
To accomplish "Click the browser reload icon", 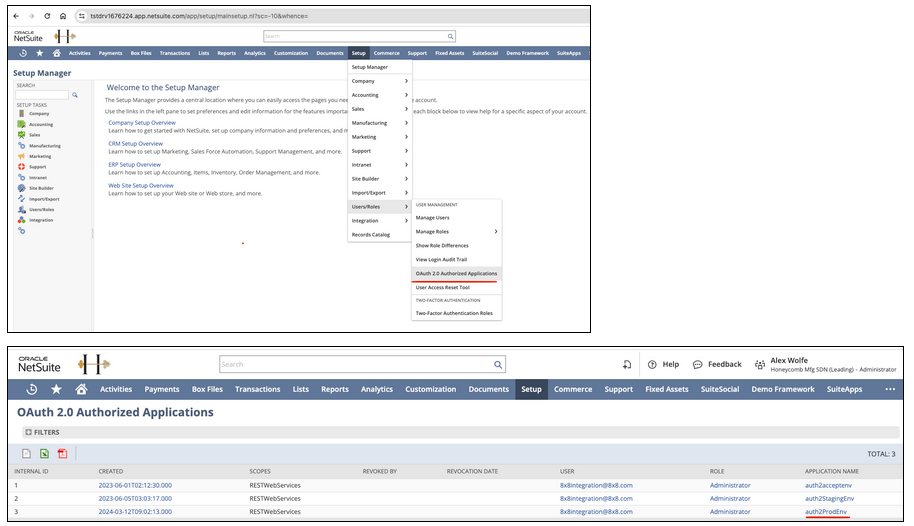I will click(x=47, y=16).
